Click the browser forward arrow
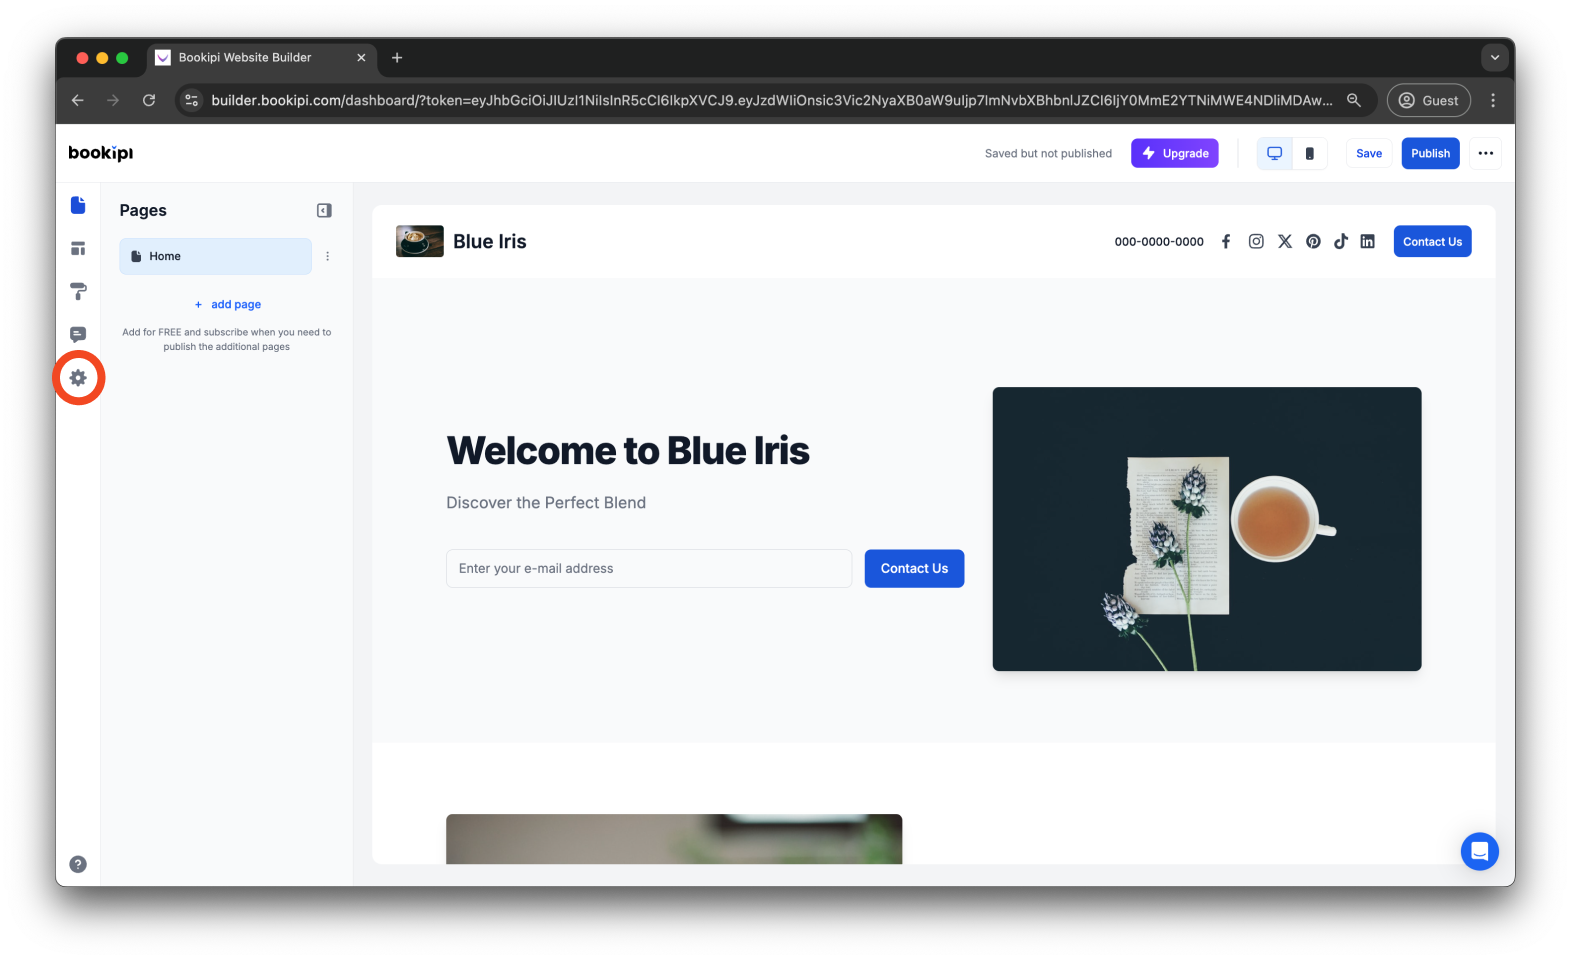The height and width of the screenshot is (960, 1571). [x=113, y=100]
